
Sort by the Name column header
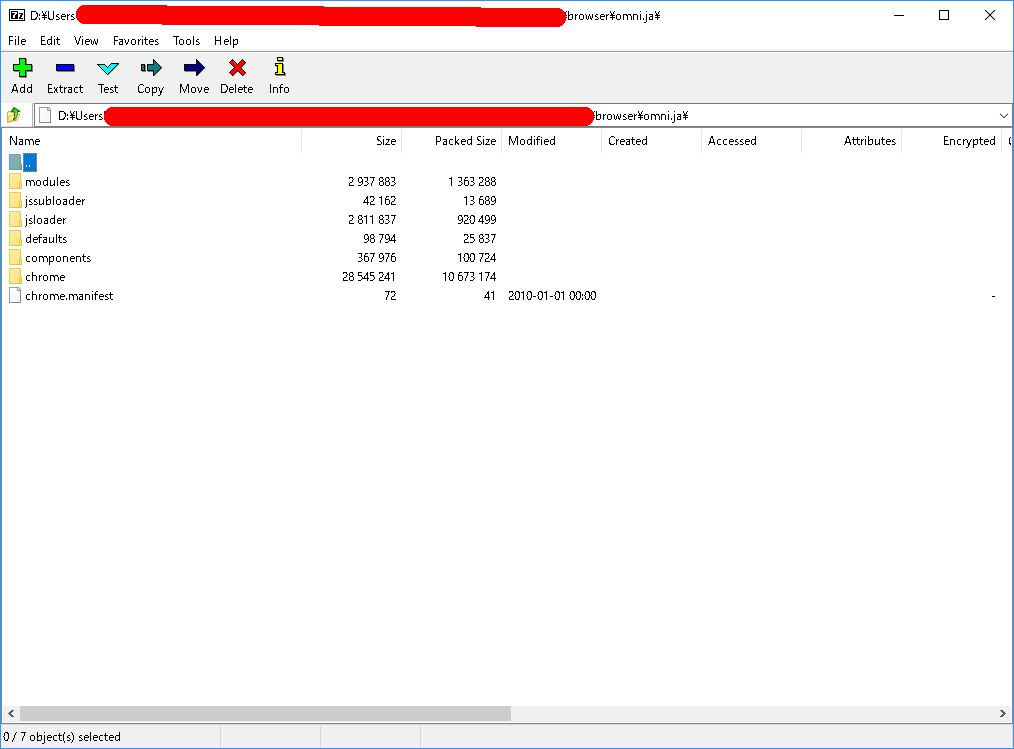(x=151, y=141)
